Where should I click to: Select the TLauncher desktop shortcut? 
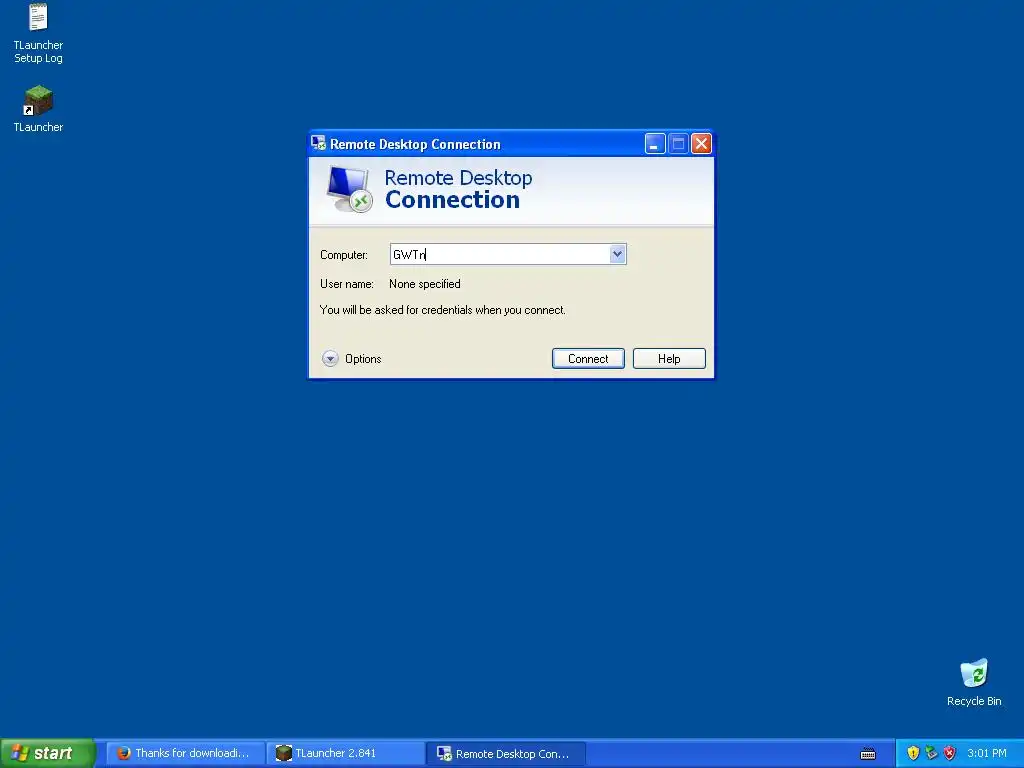click(38, 108)
